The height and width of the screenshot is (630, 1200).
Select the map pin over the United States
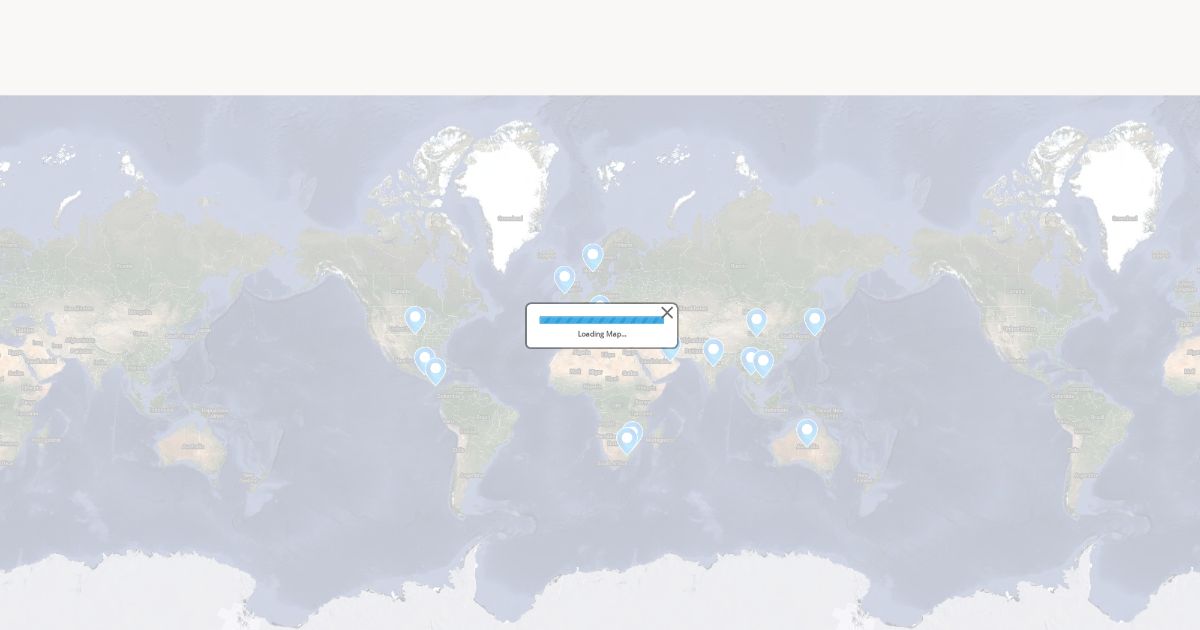[x=415, y=320]
